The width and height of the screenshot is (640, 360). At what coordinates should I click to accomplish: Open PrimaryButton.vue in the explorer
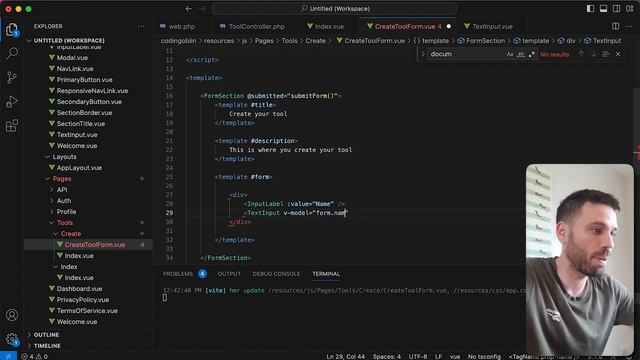[84, 80]
